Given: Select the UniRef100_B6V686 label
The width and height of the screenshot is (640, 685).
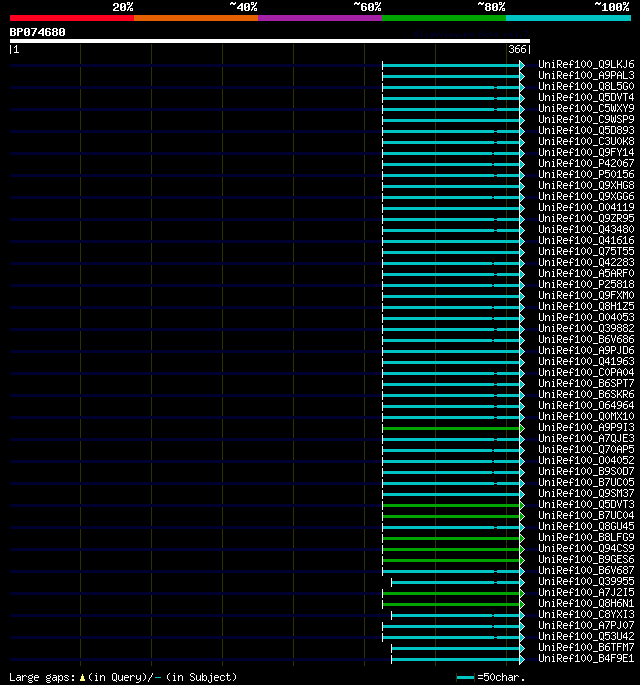Looking at the screenshot, I should [x=586, y=339].
